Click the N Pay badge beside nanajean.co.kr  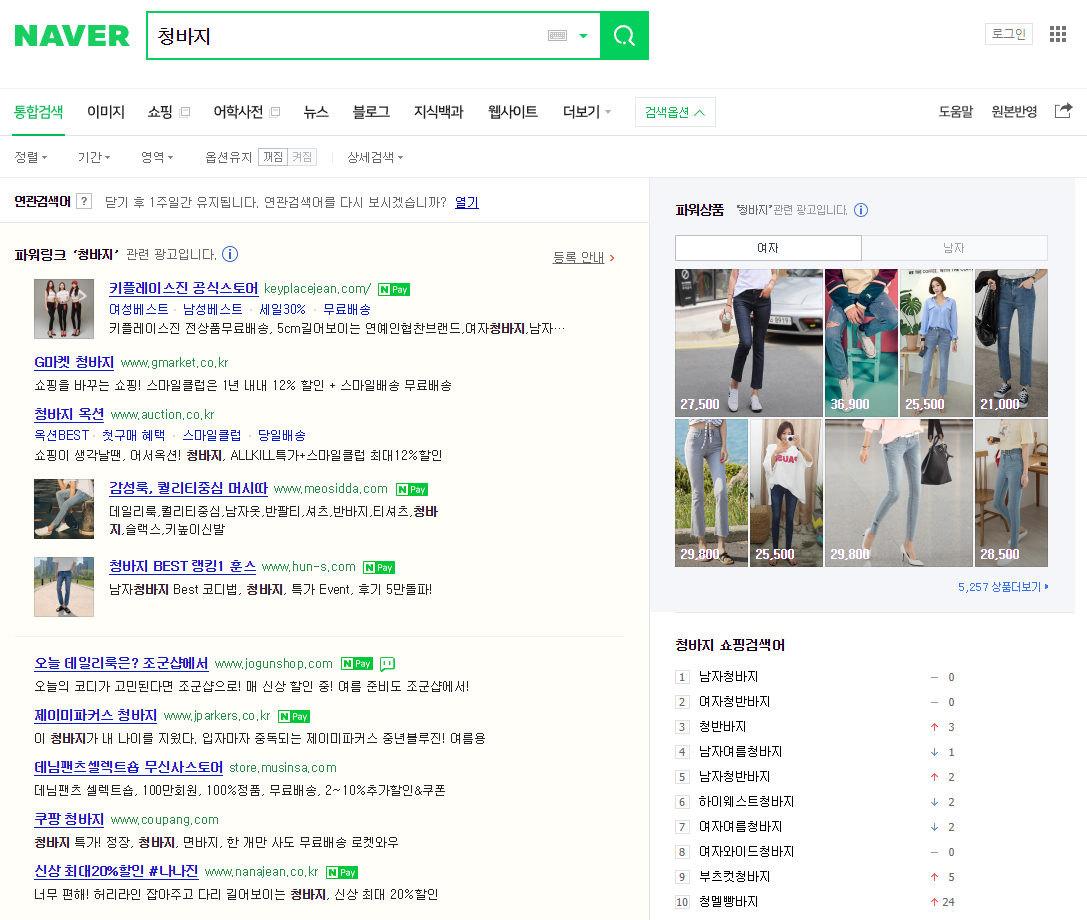point(342,872)
